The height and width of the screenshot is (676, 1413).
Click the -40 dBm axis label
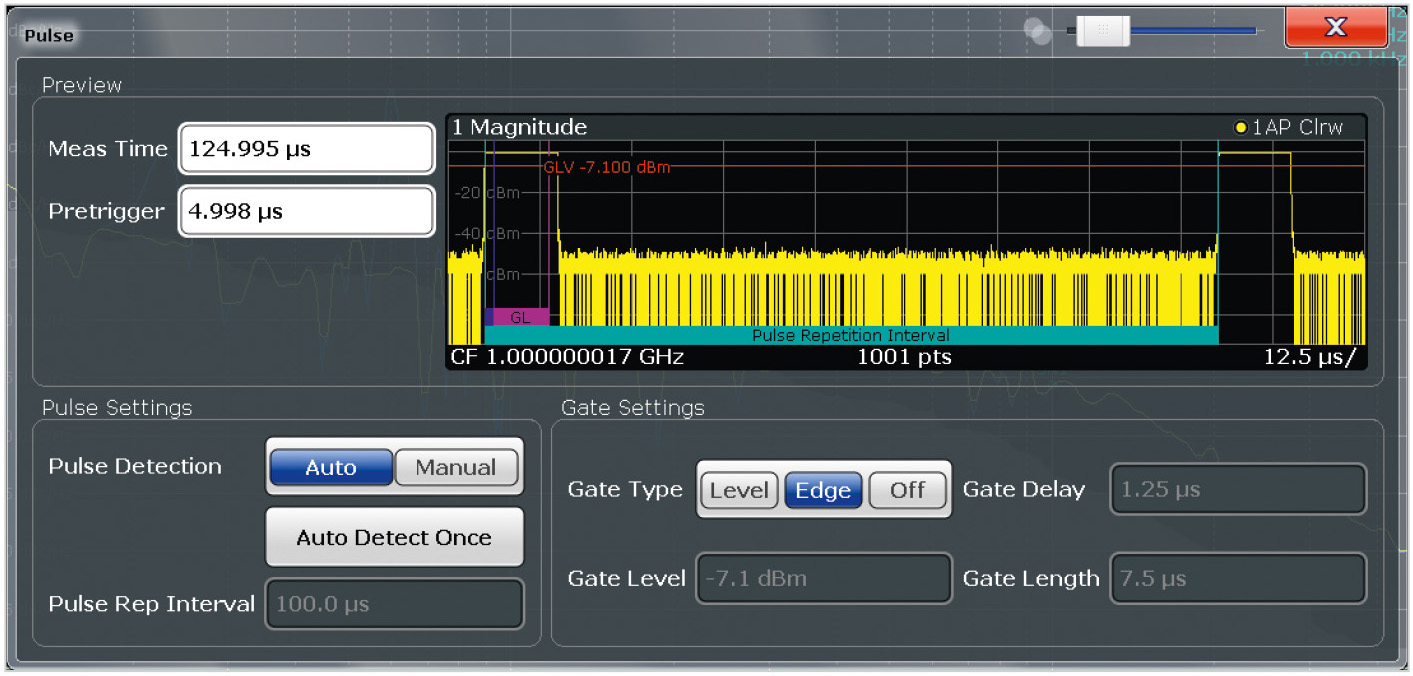click(490, 233)
